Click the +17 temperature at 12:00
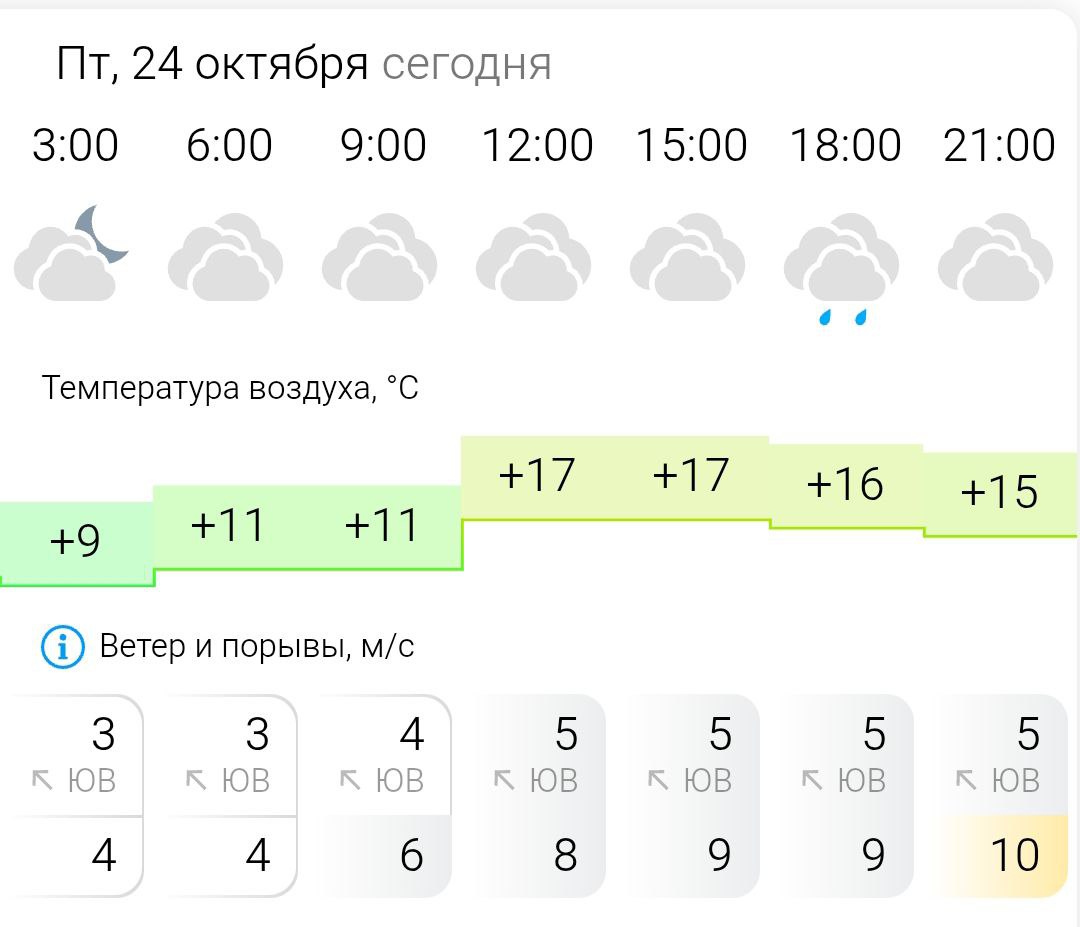The width and height of the screenshot is (1080, 927). pos(537,476)
